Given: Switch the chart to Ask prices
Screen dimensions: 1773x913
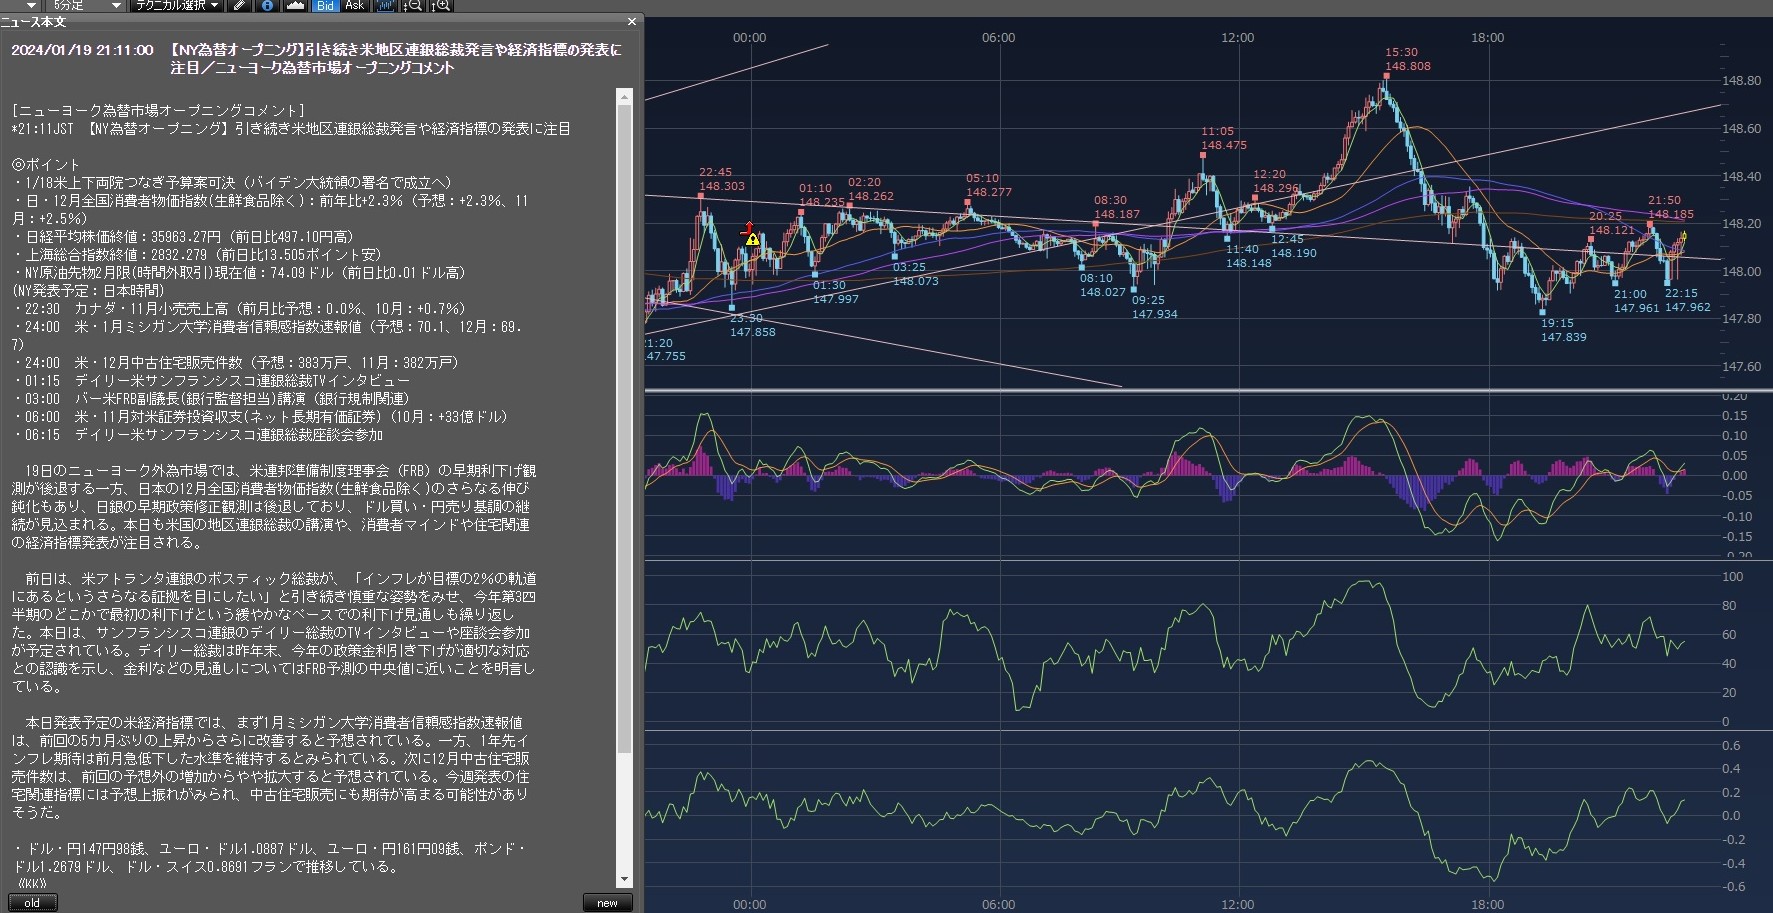Looking at the screenshot, I should coord(354,5).
